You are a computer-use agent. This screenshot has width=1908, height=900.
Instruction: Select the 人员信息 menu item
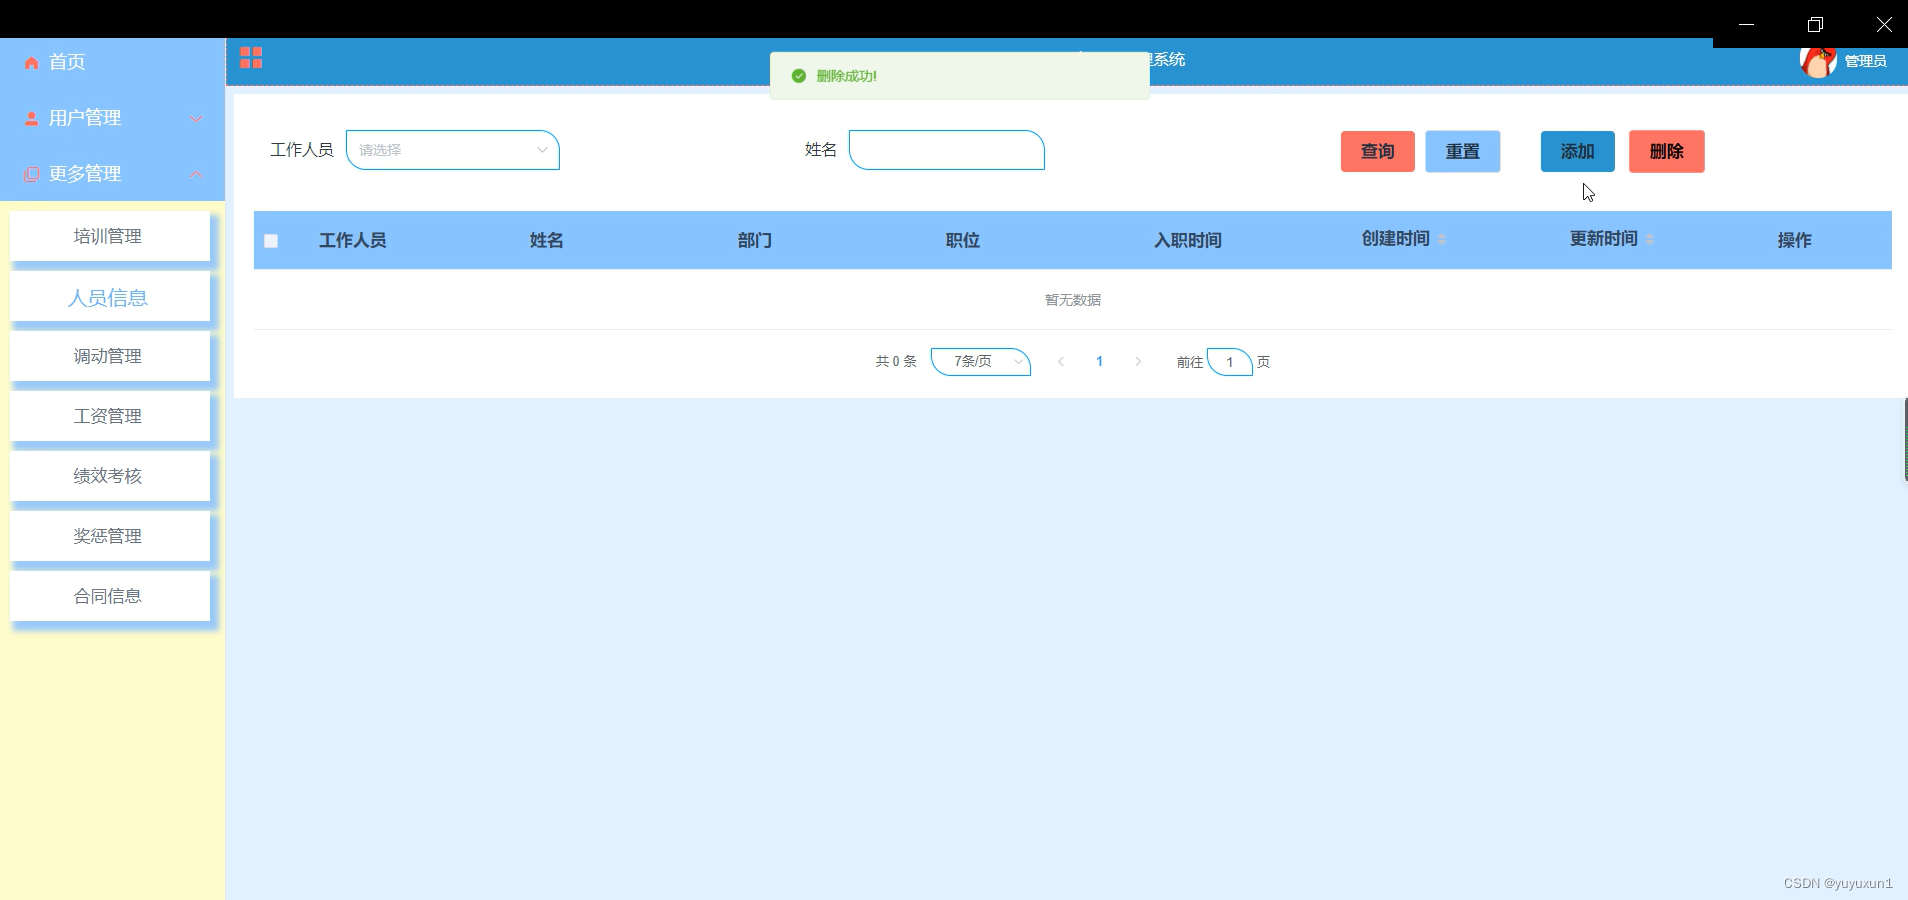pyautogui.click(x=110, y=297)
